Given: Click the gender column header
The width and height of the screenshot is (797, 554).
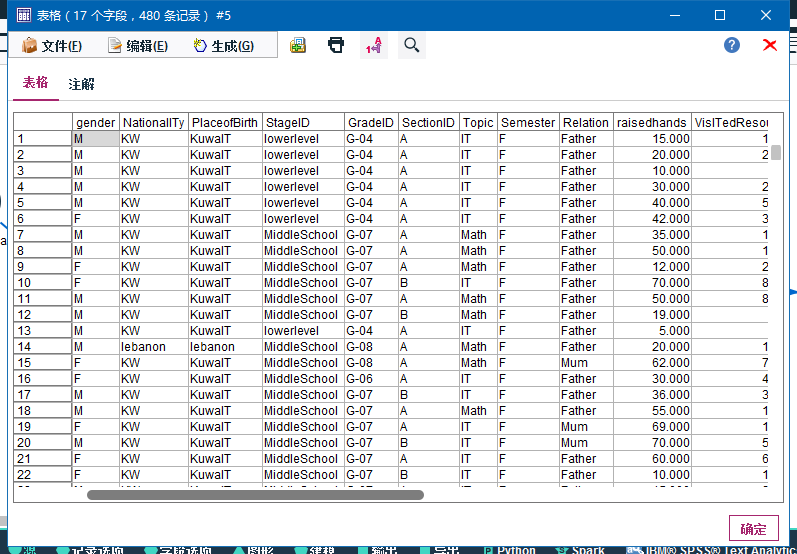Looking at the screenshot, I should pyautogui.click(x=96, y=122).
